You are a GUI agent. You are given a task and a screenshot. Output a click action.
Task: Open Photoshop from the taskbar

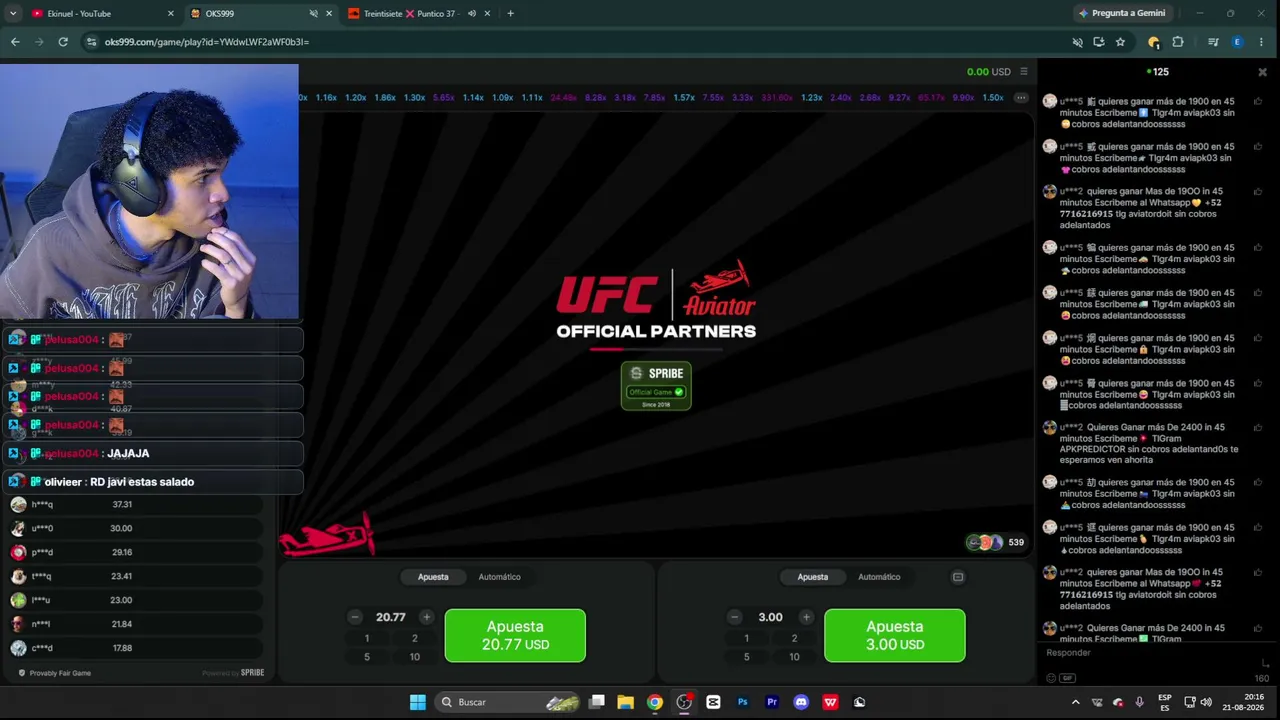pyautogui.click(x=742, y=702)
